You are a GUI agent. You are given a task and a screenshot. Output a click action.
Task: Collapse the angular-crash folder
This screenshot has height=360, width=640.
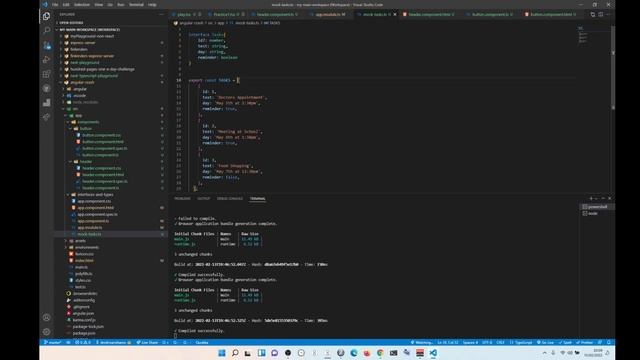pos(82,82)
